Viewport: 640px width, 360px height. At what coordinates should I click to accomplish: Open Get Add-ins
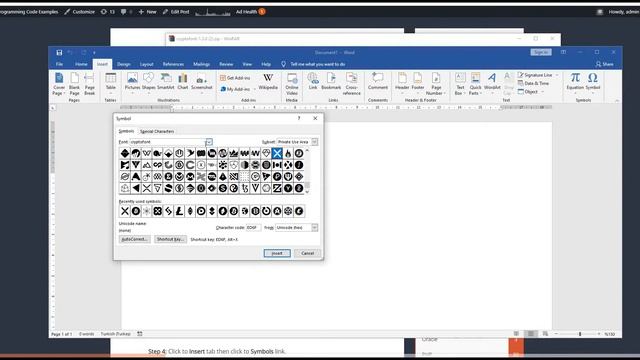(x=235, y=78)
